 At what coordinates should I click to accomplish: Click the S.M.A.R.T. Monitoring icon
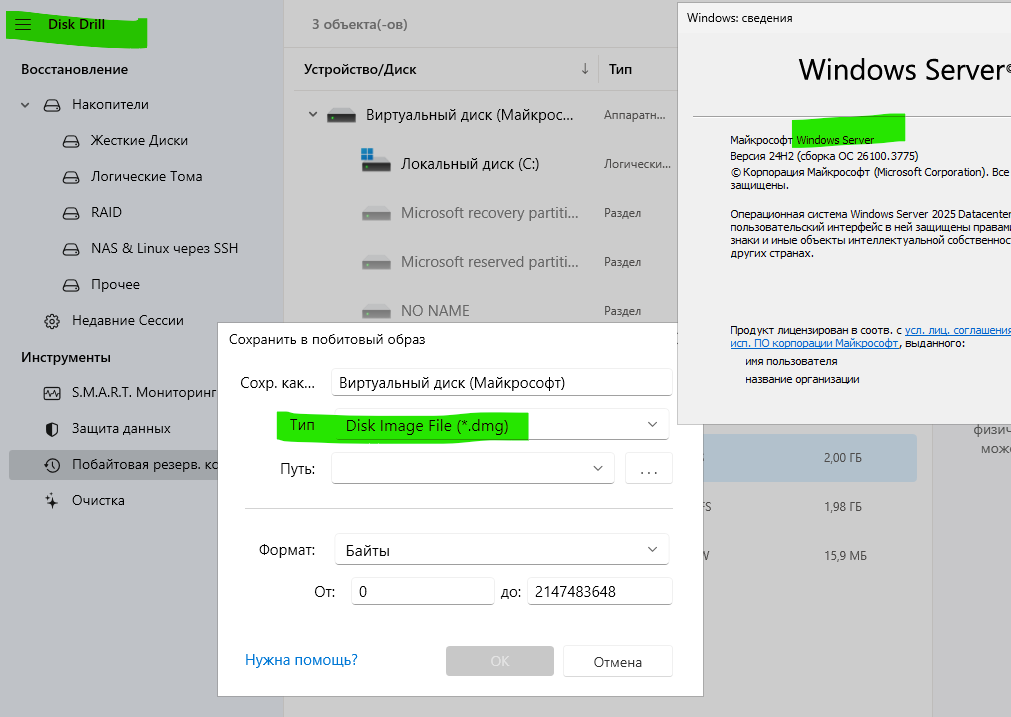(52, 393)
